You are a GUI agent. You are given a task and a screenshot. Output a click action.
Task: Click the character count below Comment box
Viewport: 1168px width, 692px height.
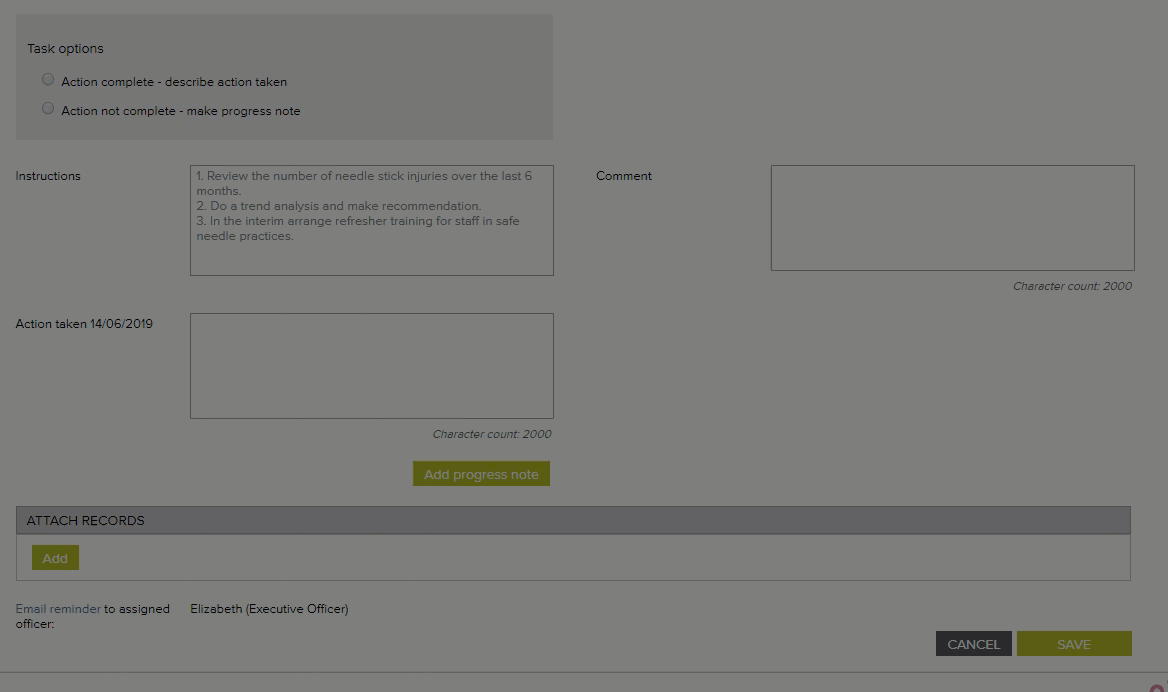click(1072, 286)
